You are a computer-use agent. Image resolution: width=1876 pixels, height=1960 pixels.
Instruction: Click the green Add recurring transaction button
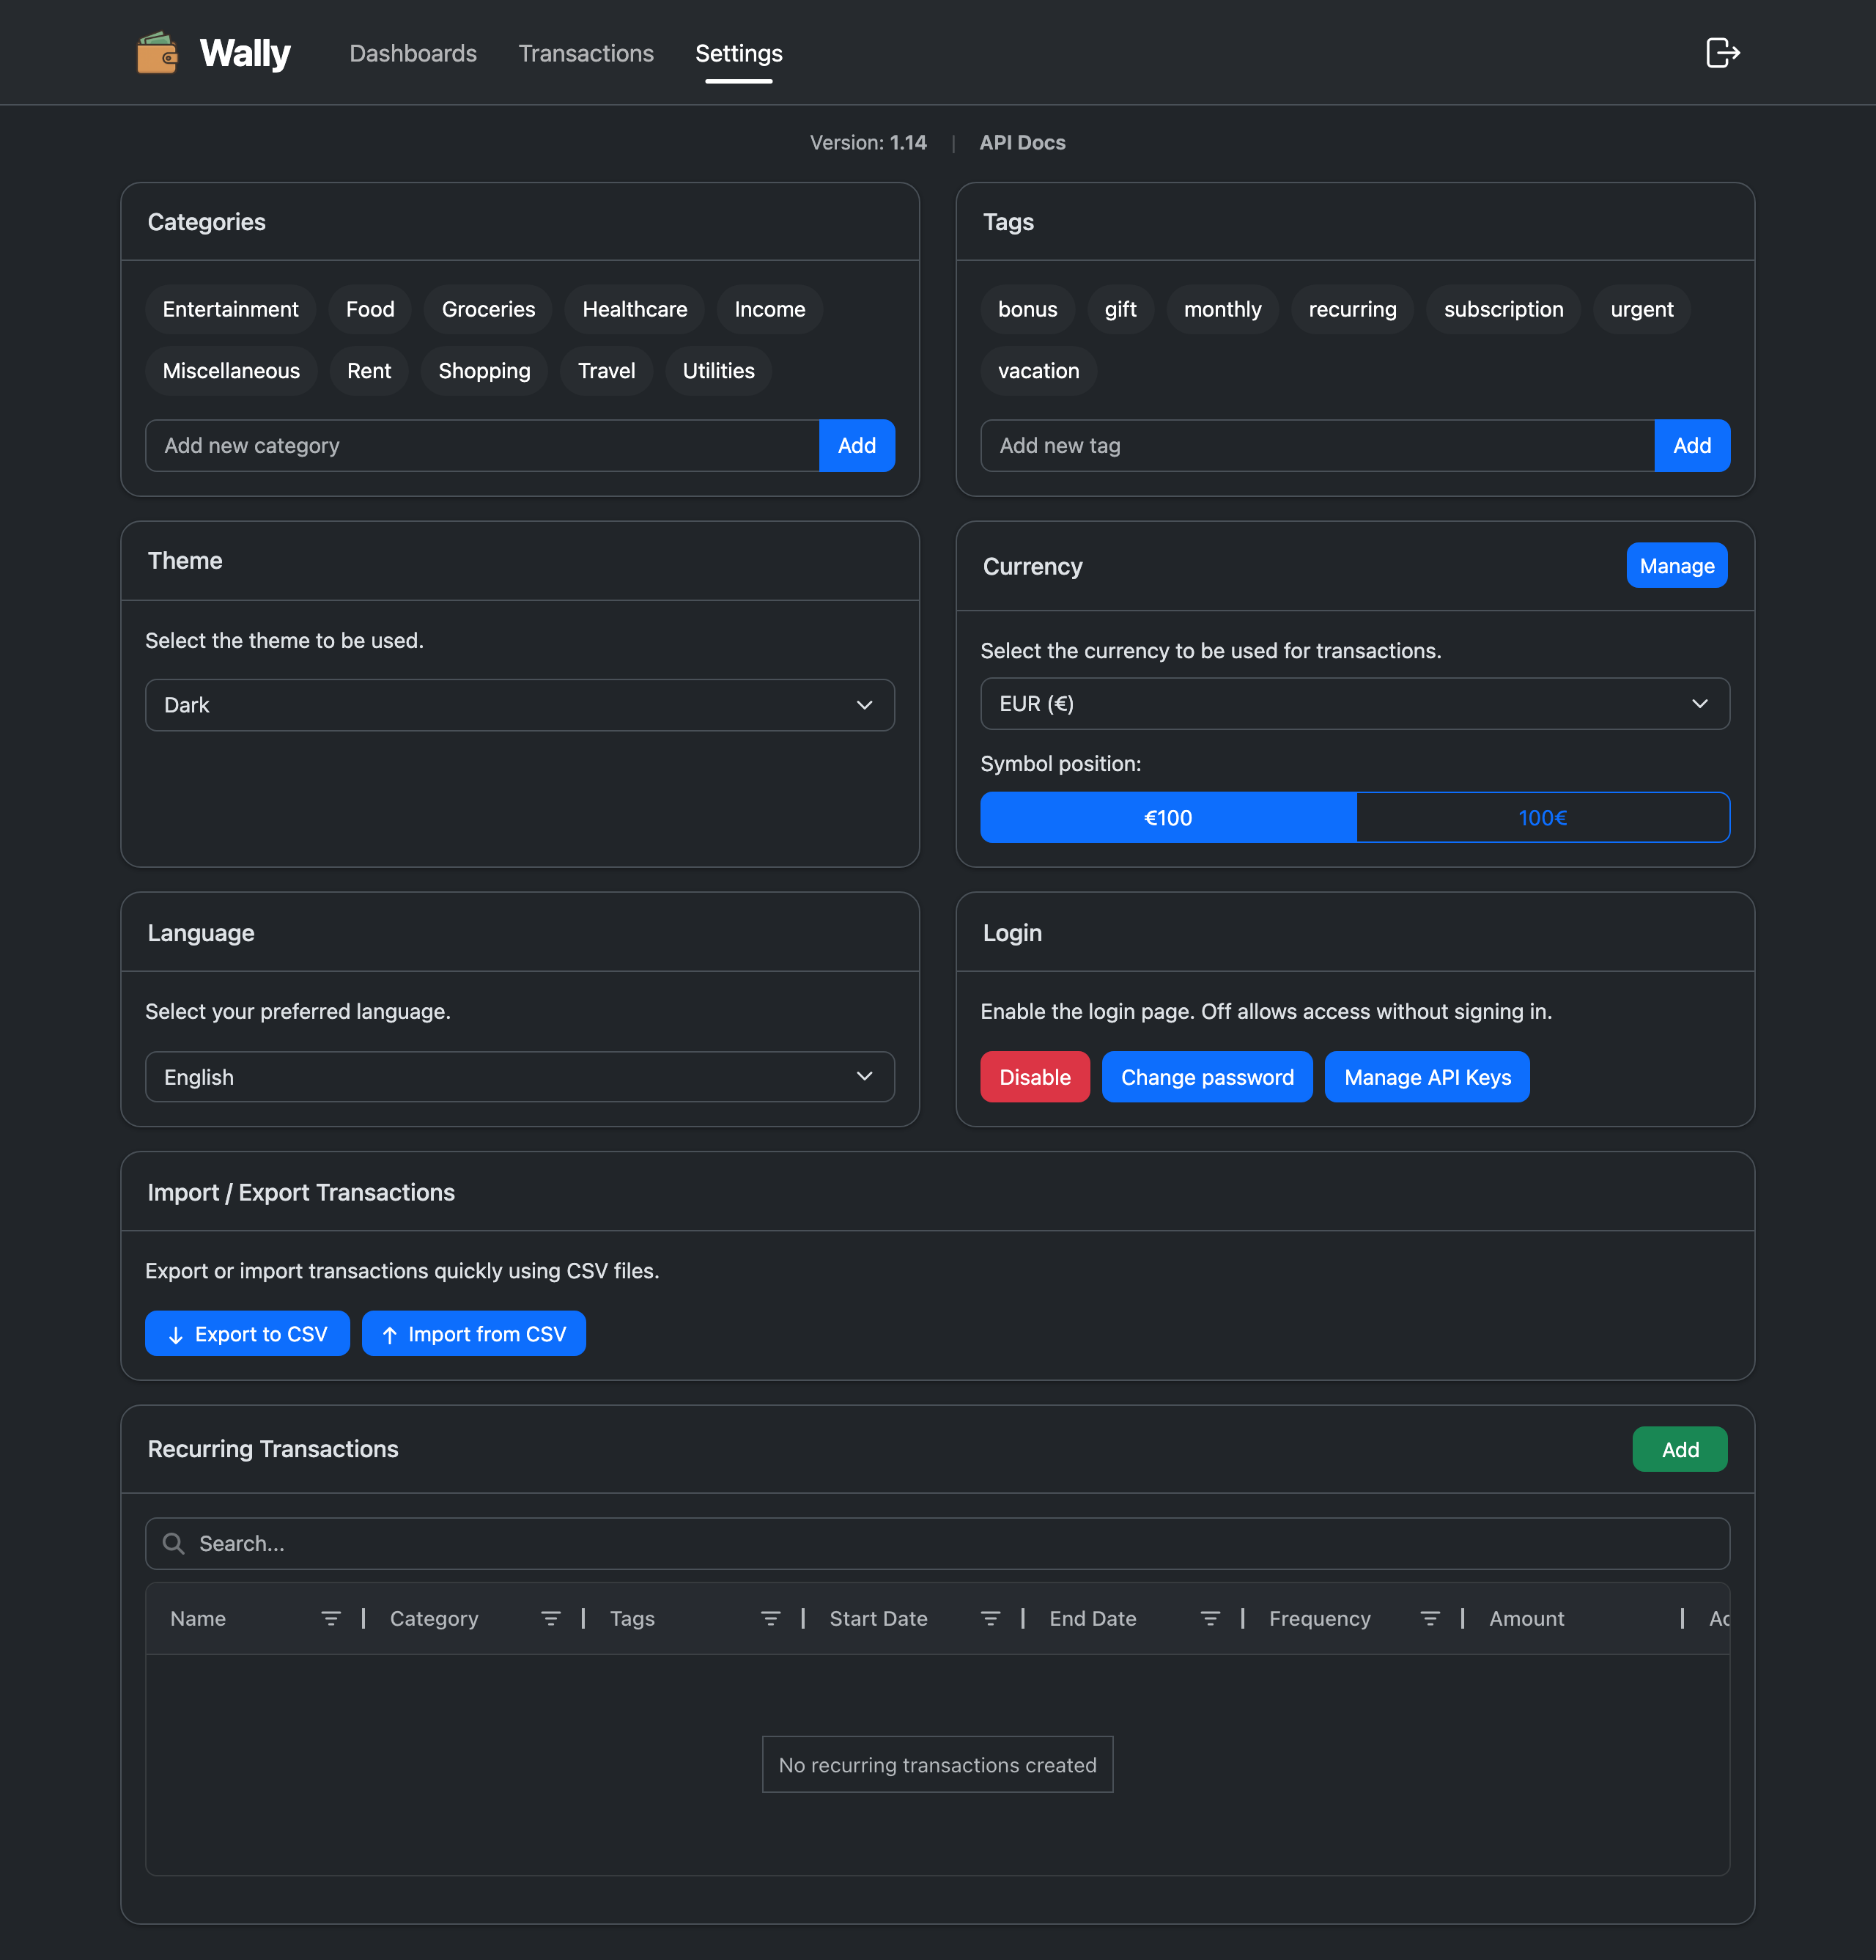1680,1449
